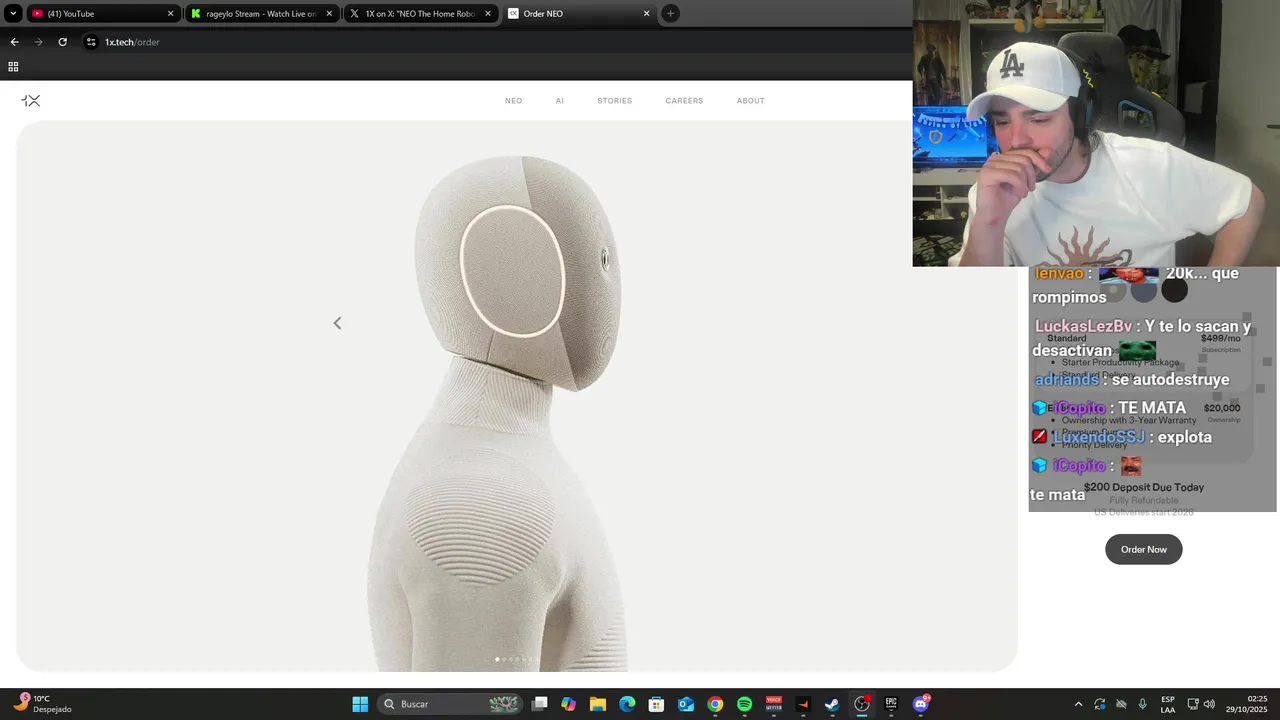Viewport: 1280px width, 720px height.
Task: Open the STORIES navigation item
Action: coord(615,101)
